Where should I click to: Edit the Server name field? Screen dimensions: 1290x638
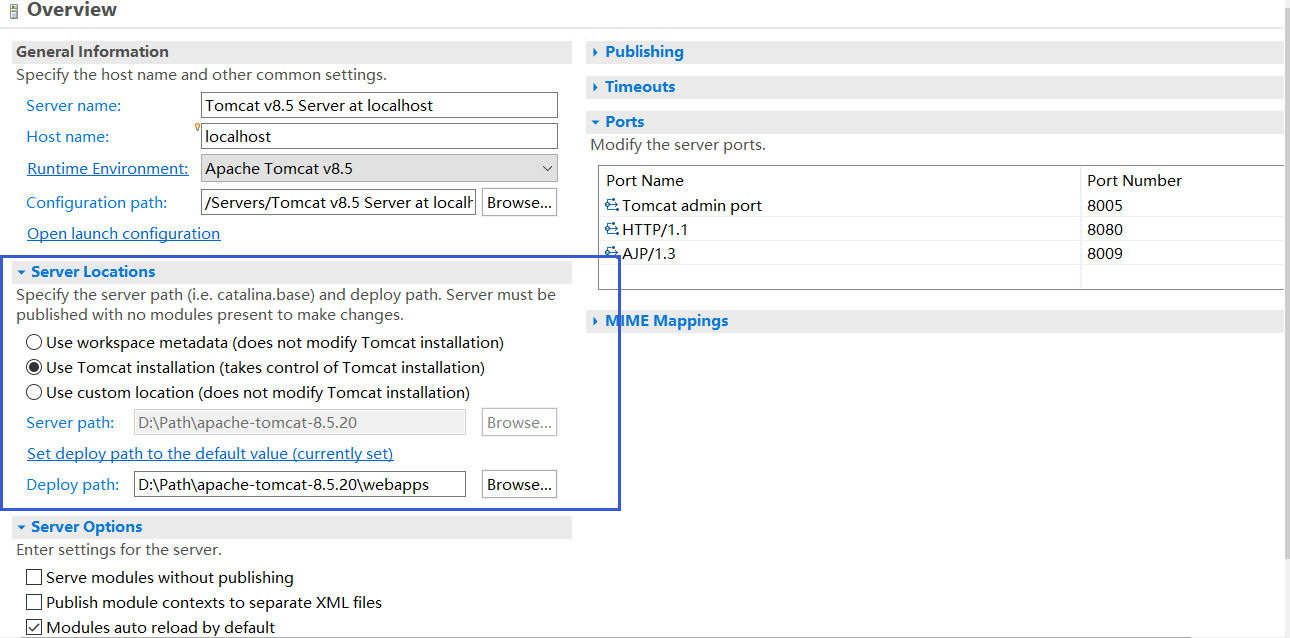click(378, 105)
